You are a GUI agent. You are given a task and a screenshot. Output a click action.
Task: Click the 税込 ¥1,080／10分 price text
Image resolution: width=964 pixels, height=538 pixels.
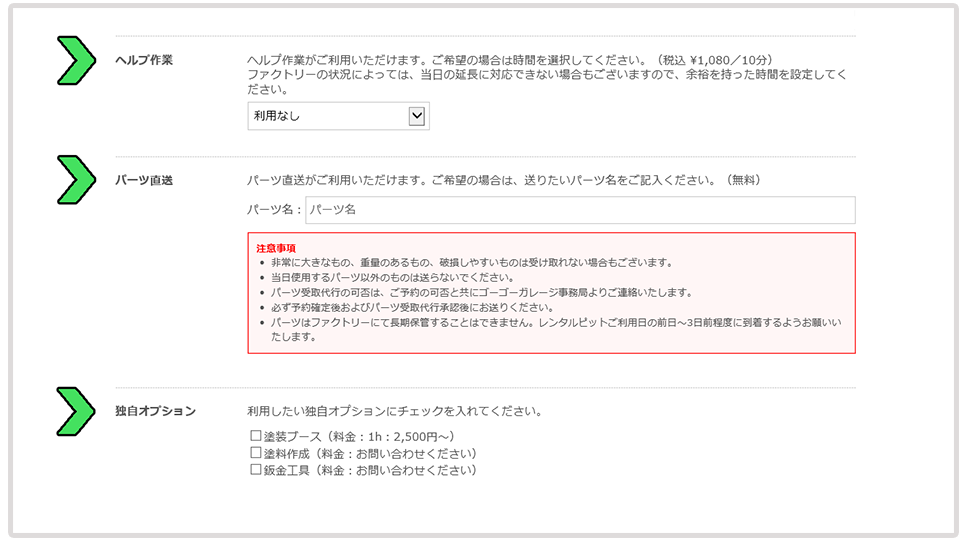click(x=716, y=60)
